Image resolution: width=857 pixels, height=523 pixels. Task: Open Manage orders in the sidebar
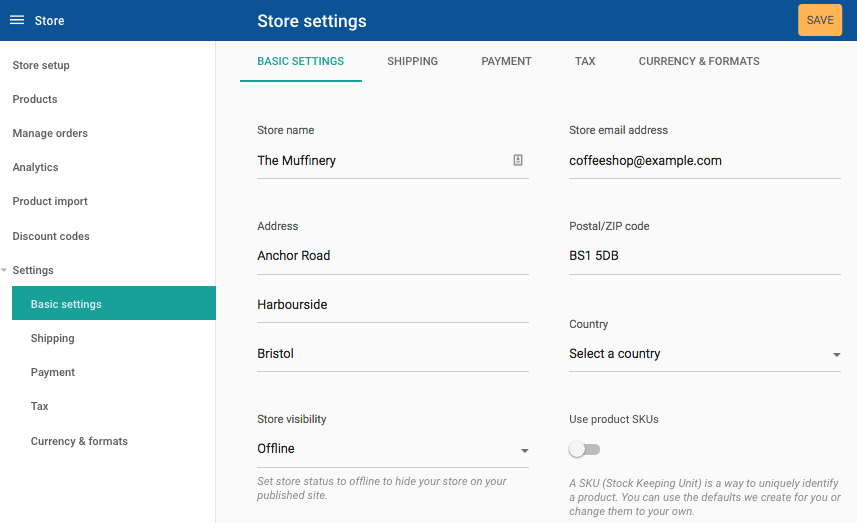coord(50,133)
